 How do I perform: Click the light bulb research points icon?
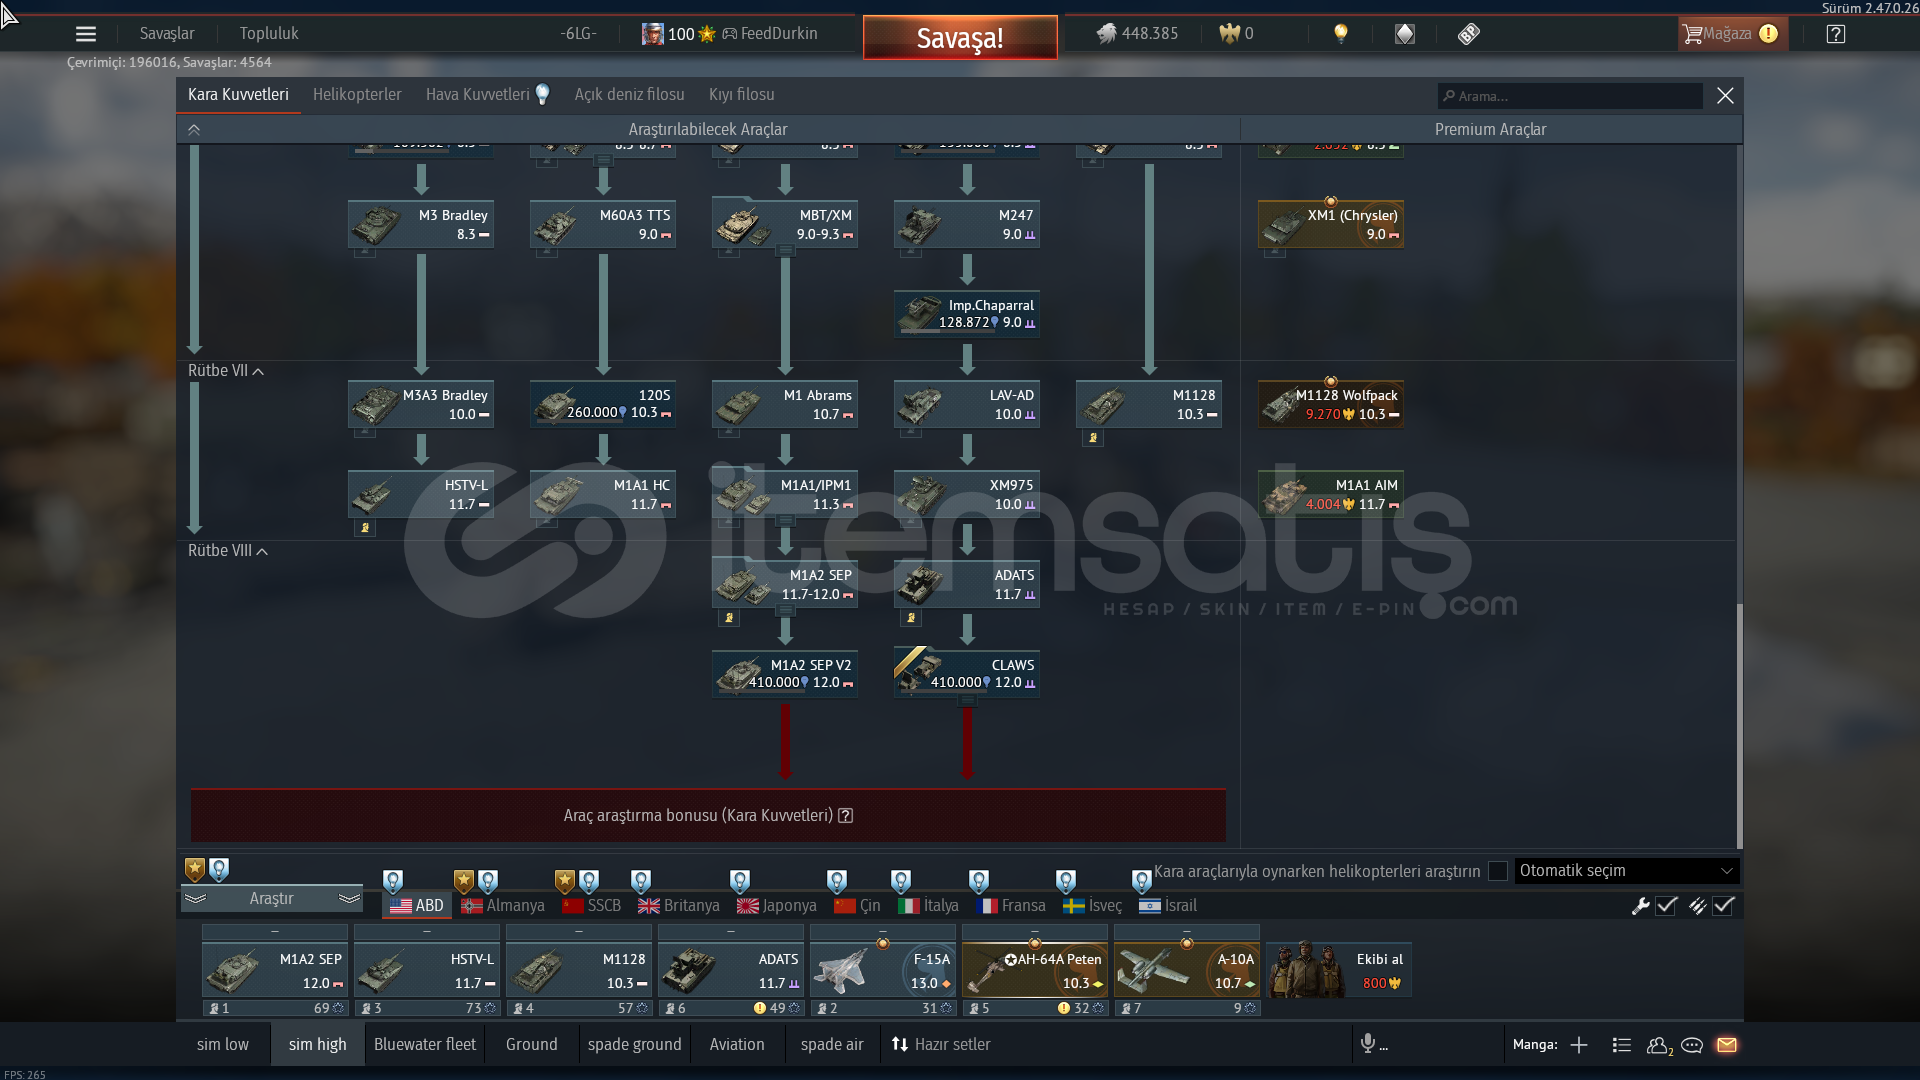1341,34
